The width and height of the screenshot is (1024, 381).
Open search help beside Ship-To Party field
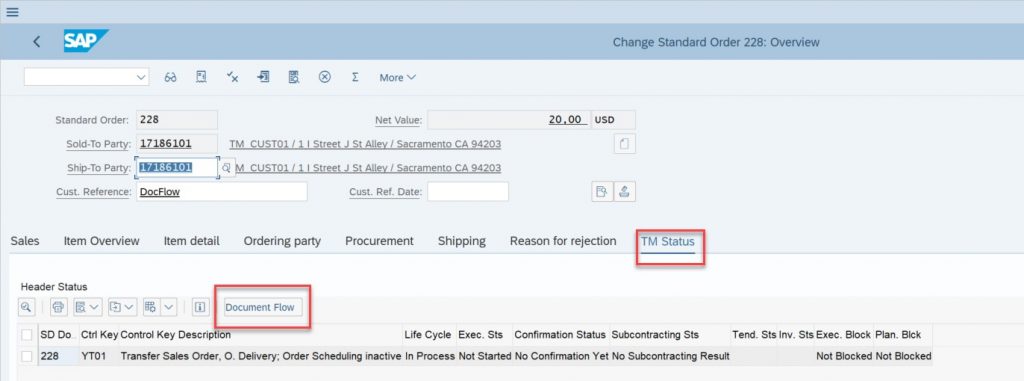click(226, 168)
